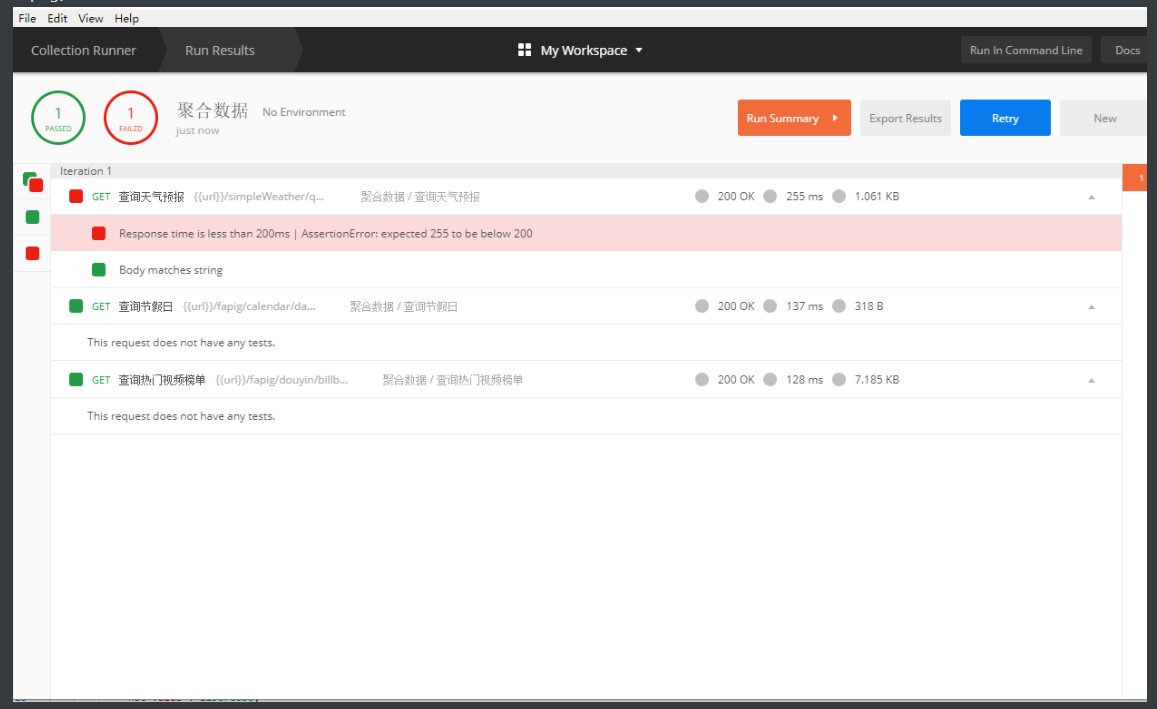Click the 318 B response size
Screen dimensions: 1157x709
pyautogui.click(x=868, y=306)
